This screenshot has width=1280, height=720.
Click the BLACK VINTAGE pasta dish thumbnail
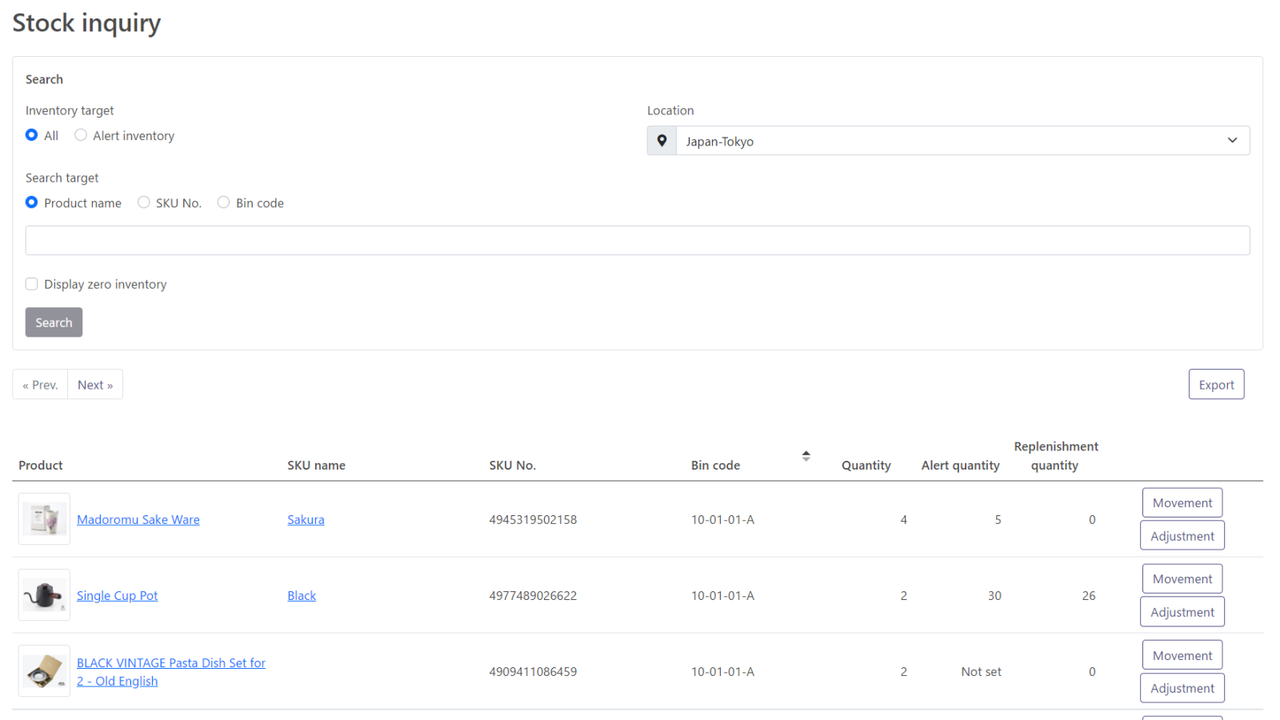[x=44, y=671]
